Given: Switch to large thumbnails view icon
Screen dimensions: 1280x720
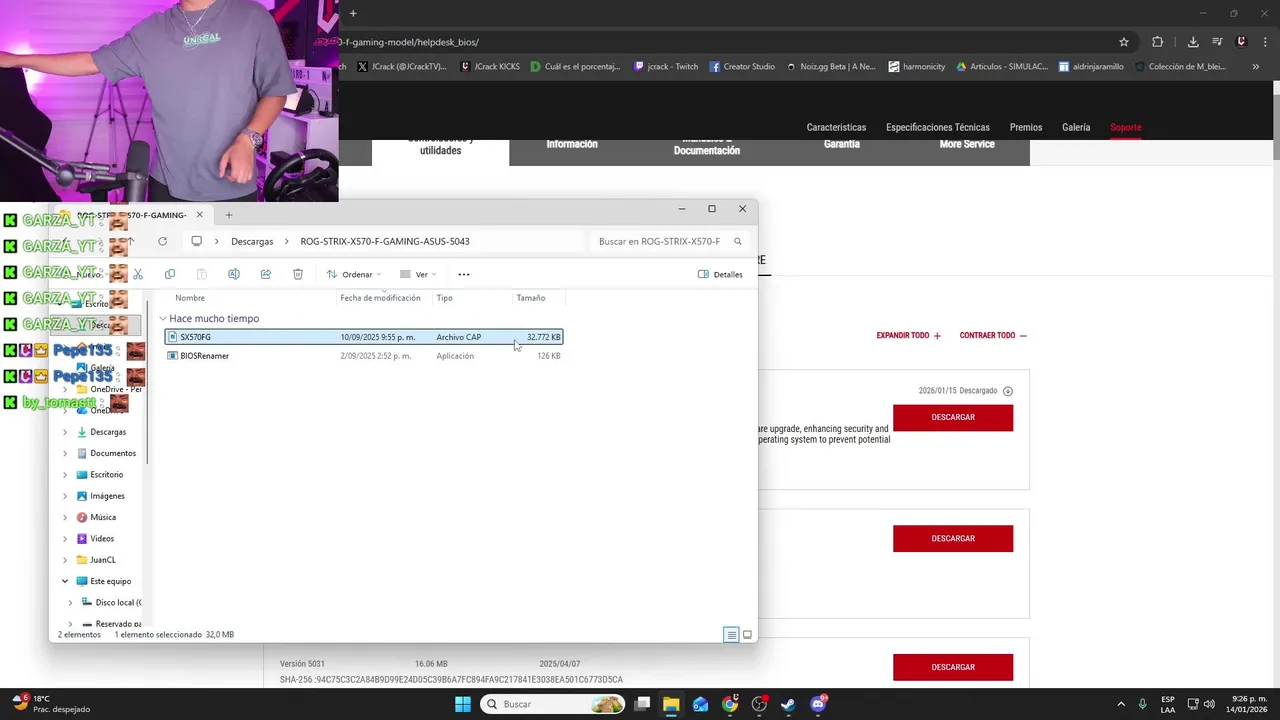Looking at the screenshot, I should 747,635.
